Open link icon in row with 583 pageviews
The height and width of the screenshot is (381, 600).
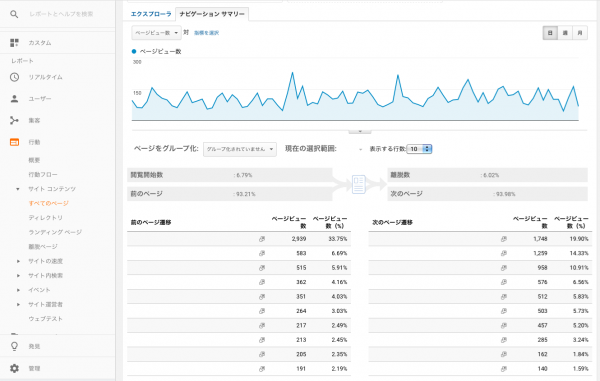[x=262, y=253]
